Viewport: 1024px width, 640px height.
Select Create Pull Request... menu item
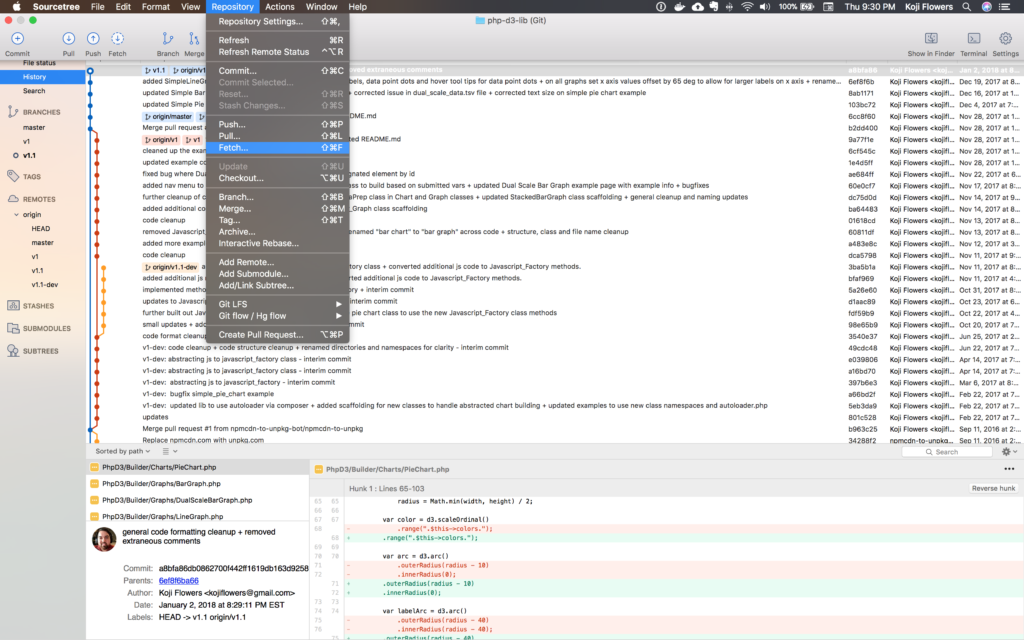point(278,334)
